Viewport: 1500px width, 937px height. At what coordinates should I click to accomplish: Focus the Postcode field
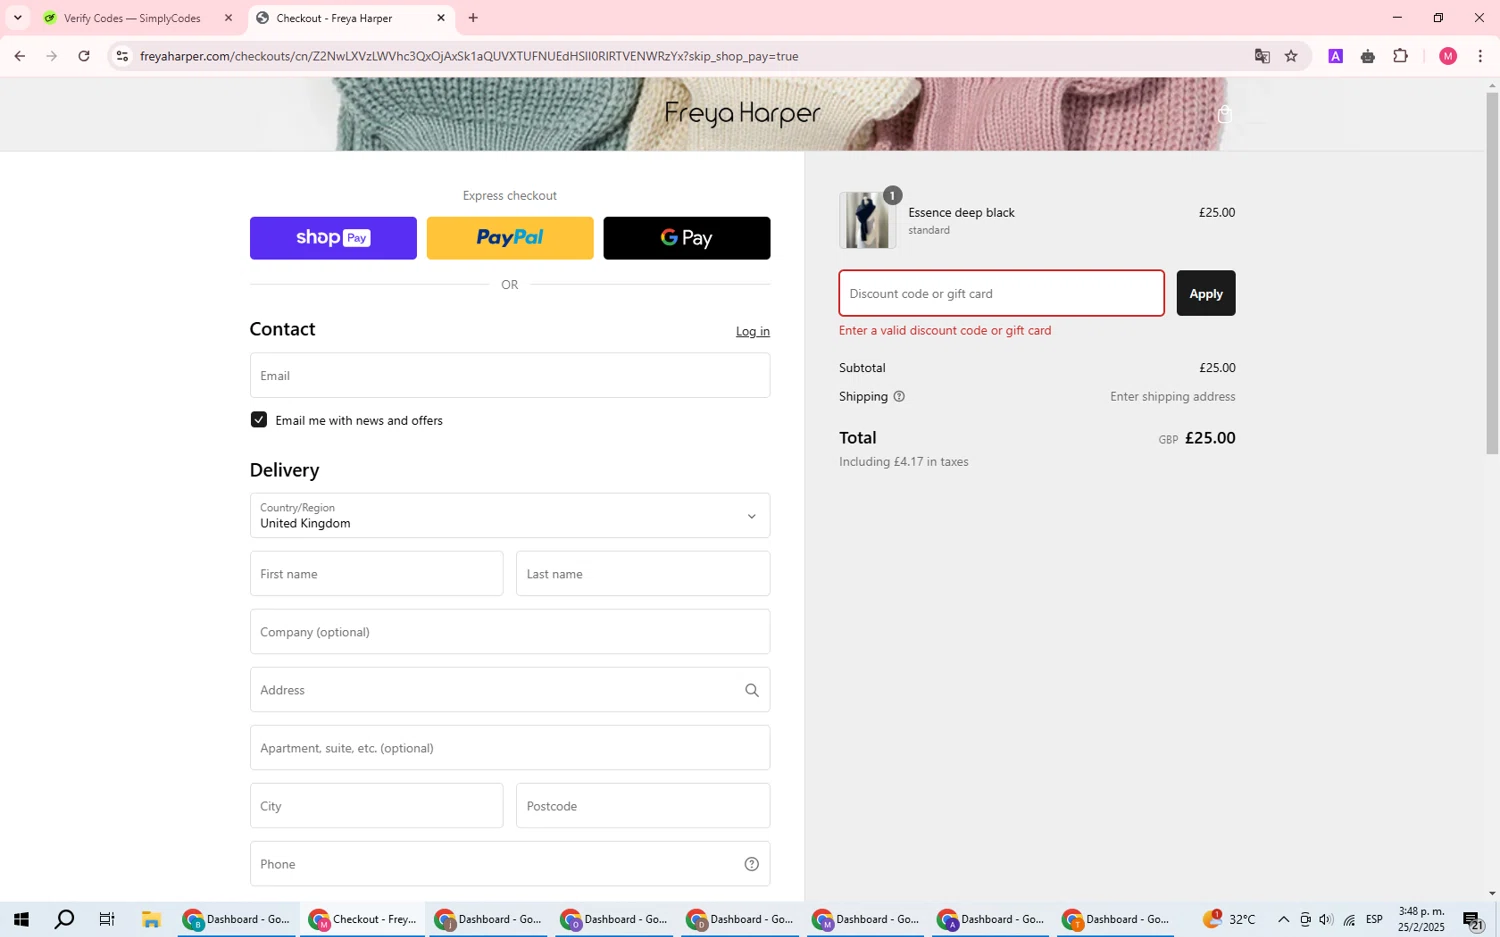643,806
